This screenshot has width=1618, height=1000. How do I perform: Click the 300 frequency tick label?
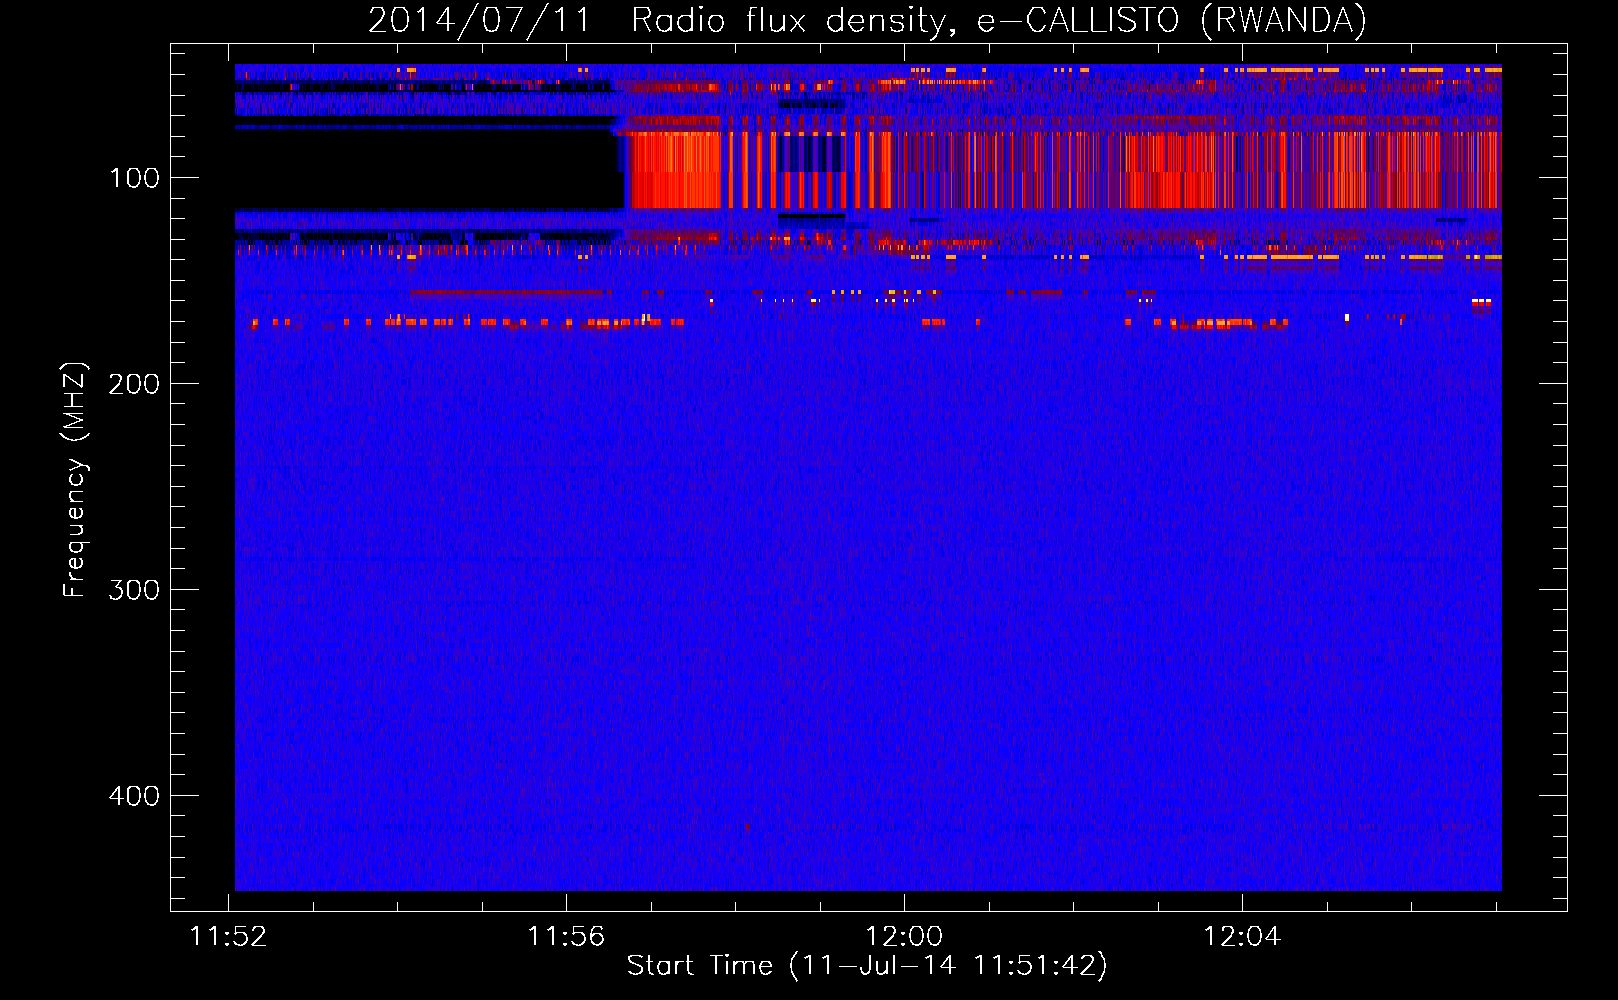tap(134, 590)
